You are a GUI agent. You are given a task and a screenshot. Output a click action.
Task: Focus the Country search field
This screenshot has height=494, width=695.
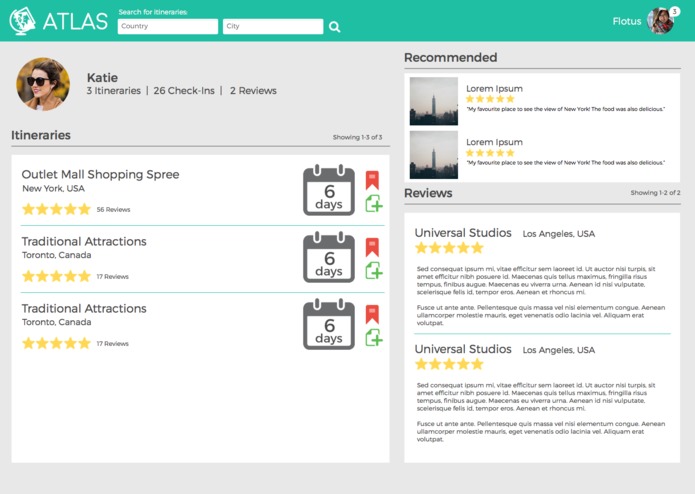click(x=168, y=26)
